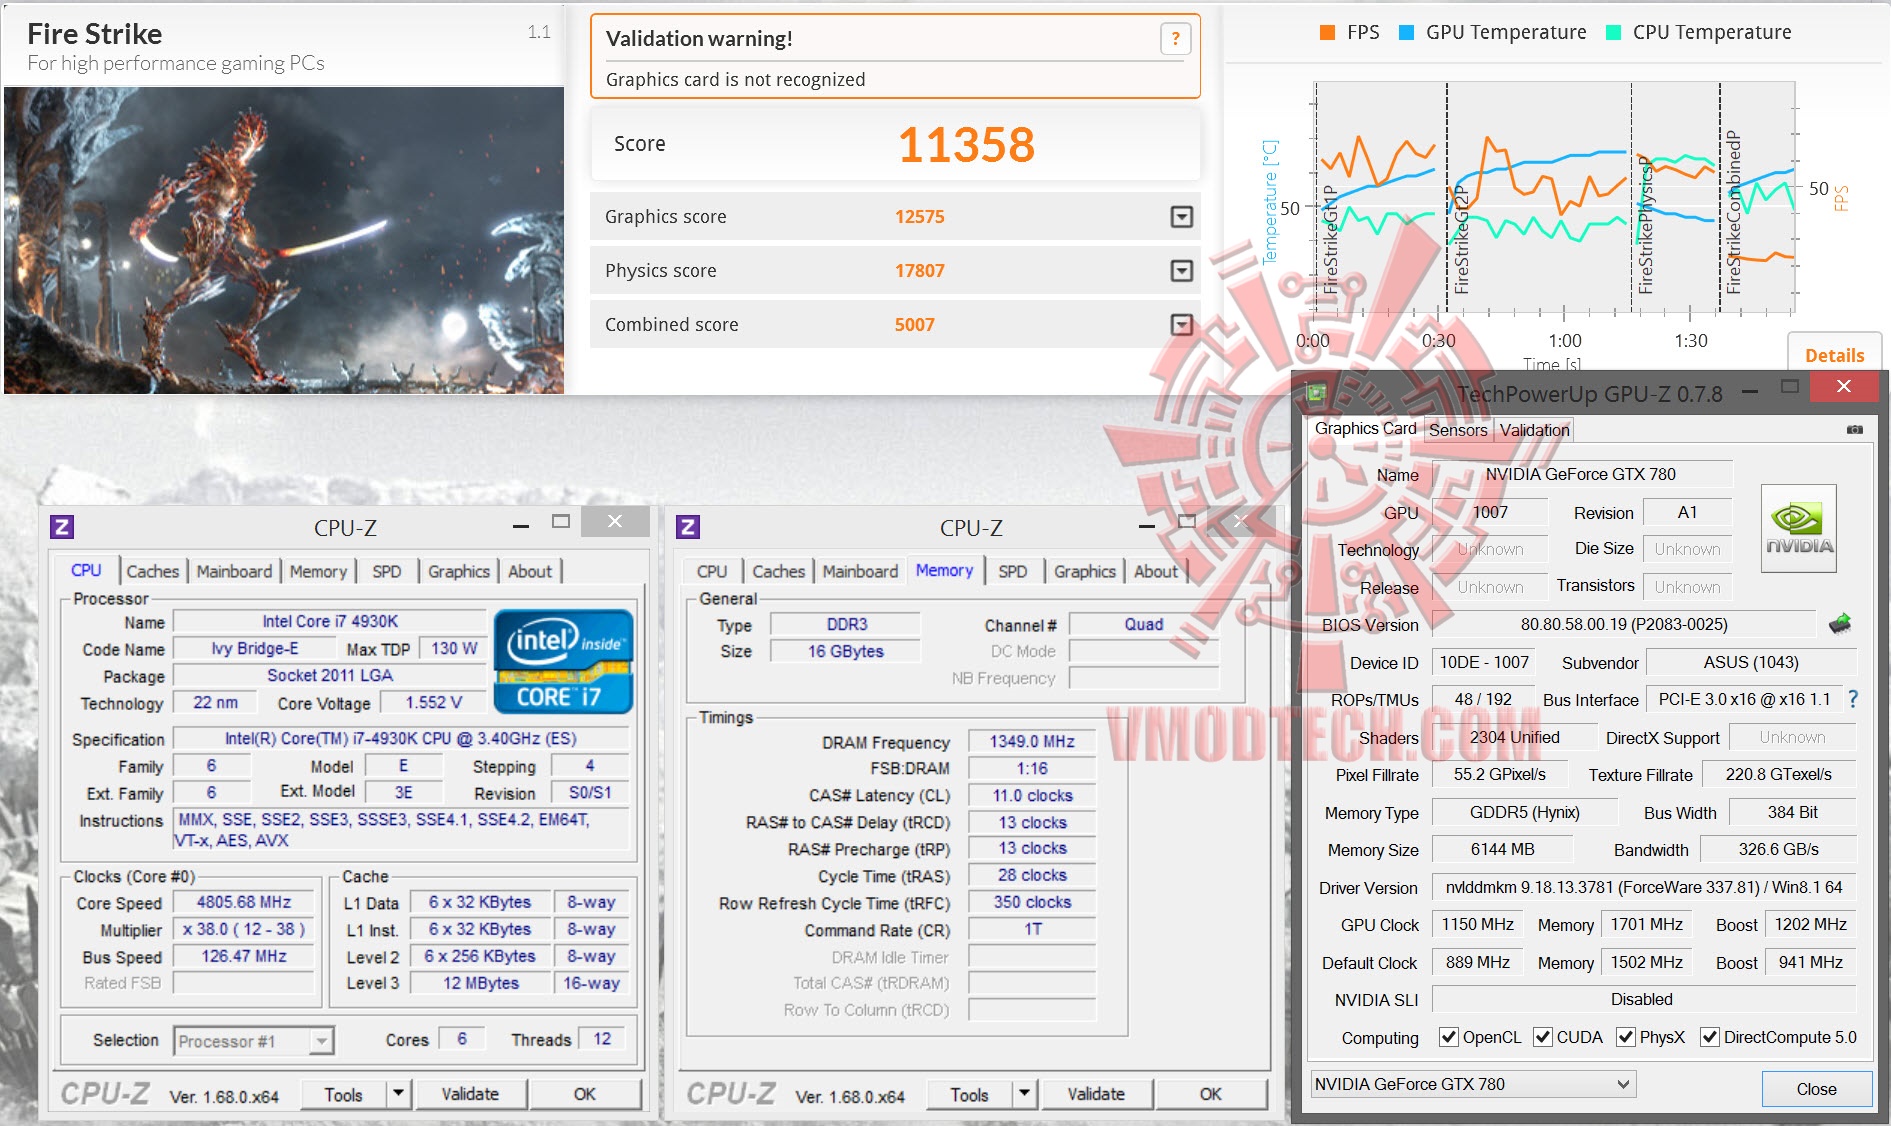Click the right CPU-Z (Memory) window title icon
The height and width of the screenshot is (1126, 1891).
click(688, 527)
